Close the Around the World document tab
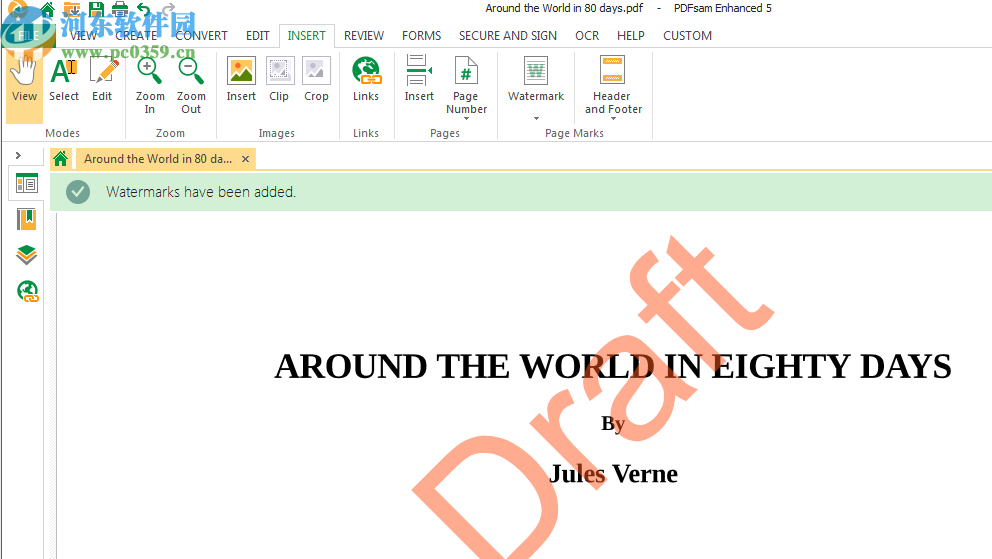 coord(245,159)
